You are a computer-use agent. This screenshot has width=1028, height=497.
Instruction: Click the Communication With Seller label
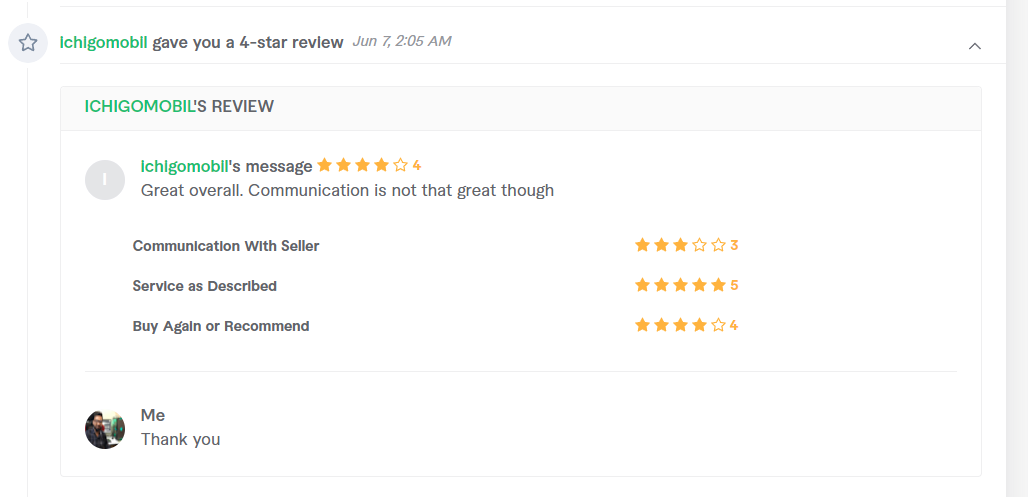(226, 246)
